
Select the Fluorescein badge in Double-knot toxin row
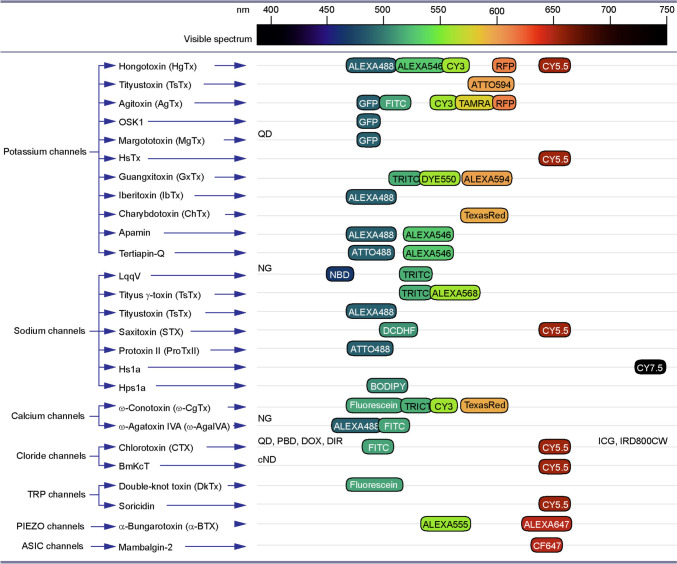coord(374,485)
